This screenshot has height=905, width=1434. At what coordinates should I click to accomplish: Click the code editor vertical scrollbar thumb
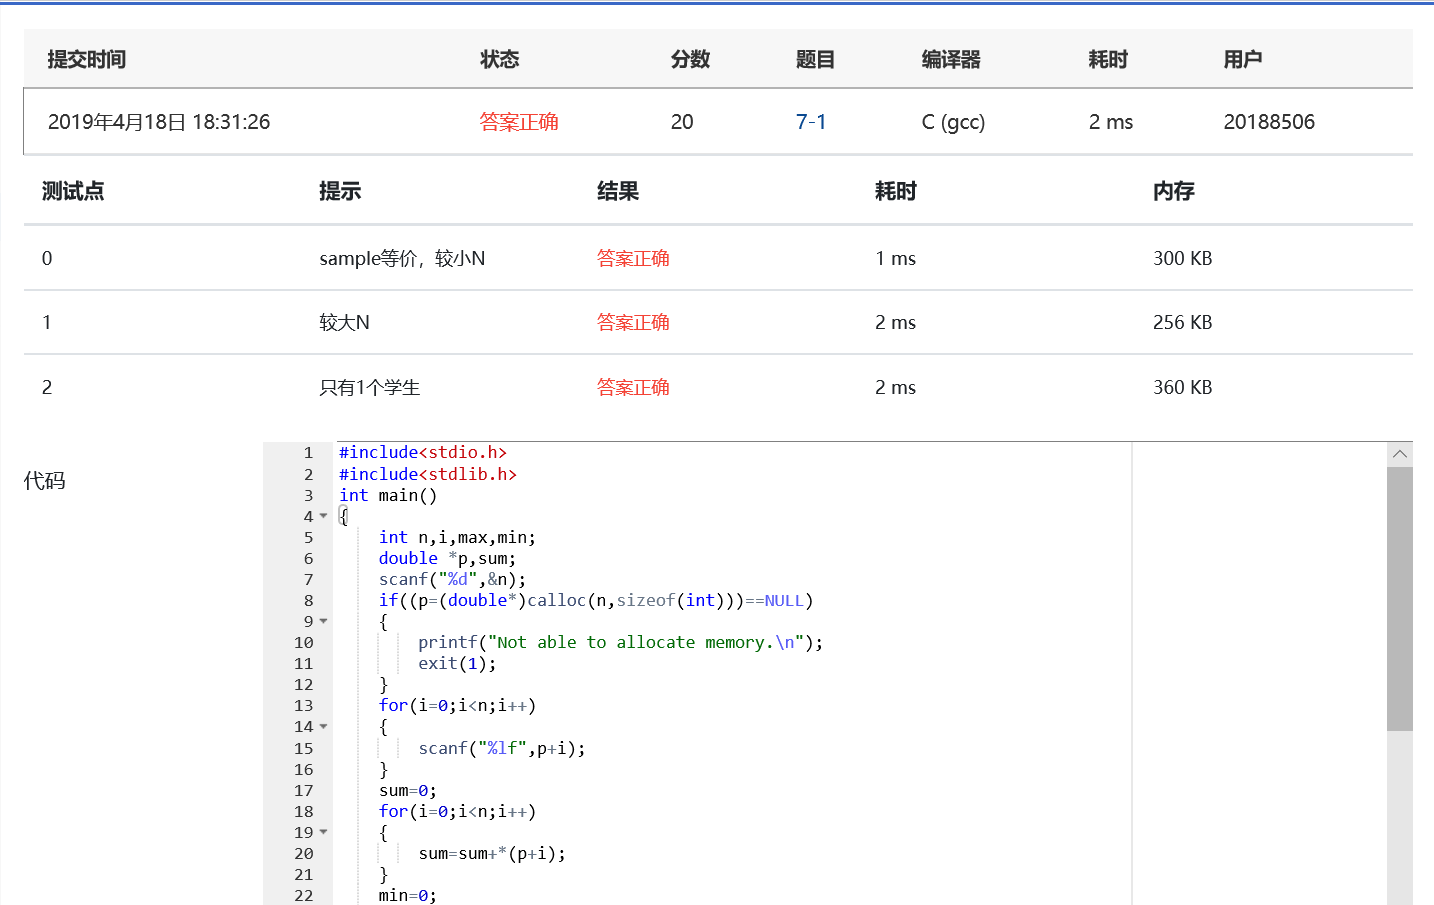1400,598
